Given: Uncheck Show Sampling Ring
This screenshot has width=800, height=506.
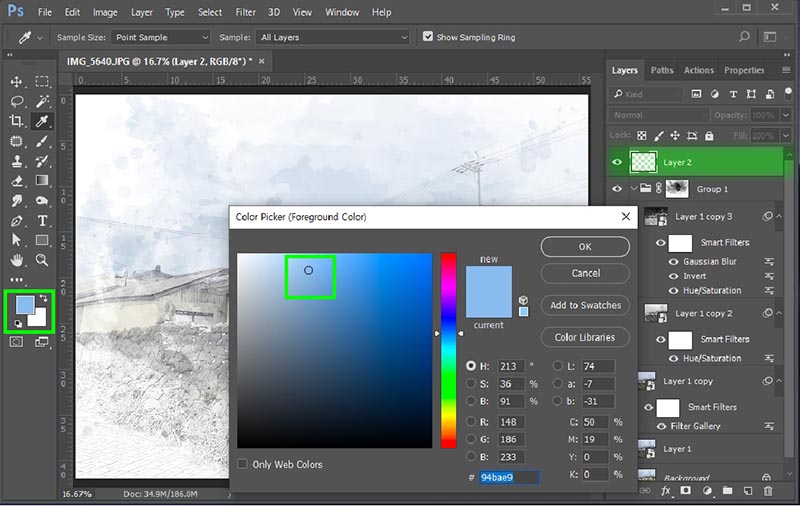Looking at the screenshot, I should click(428, 37).
